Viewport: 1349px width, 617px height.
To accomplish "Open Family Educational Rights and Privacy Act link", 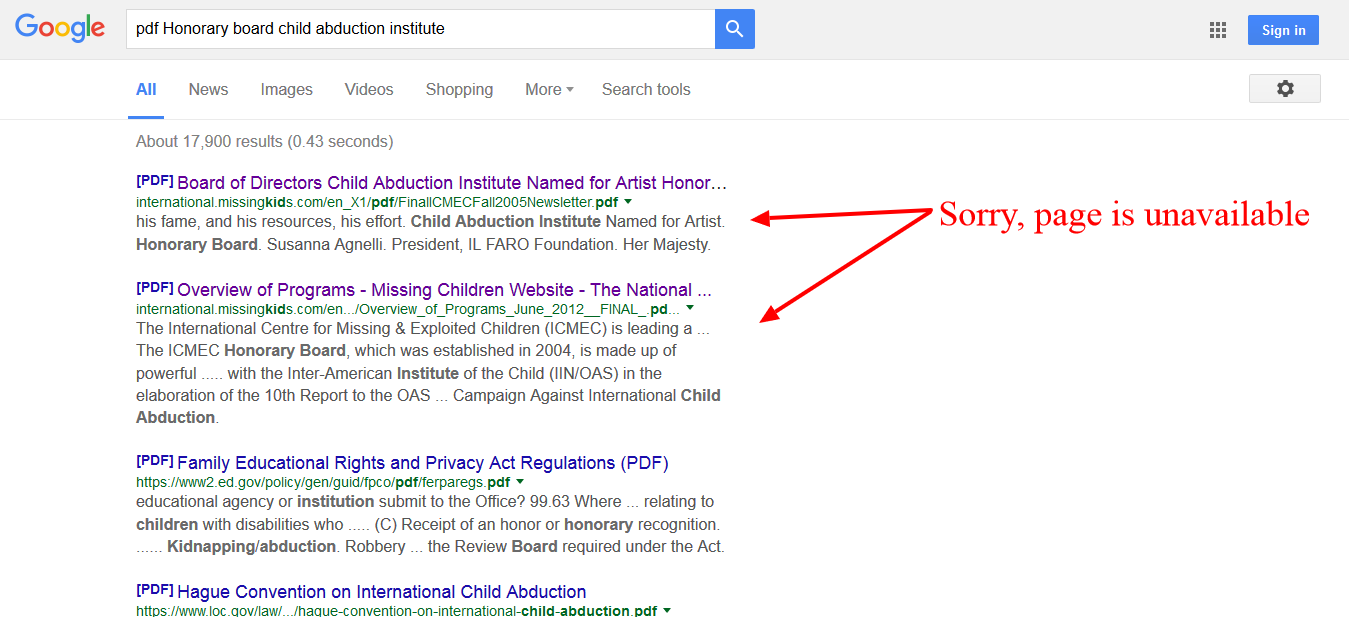I will (x=423, y=463).
